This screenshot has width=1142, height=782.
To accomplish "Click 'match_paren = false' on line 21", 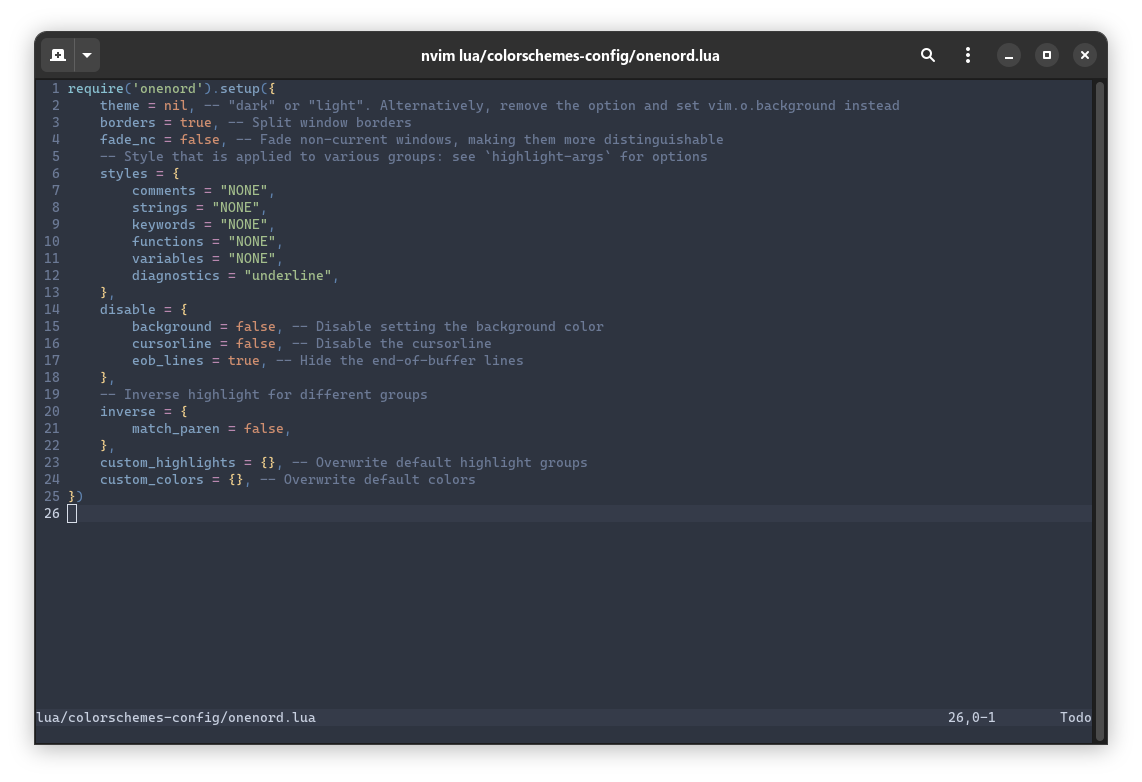I will coord(208,429).
